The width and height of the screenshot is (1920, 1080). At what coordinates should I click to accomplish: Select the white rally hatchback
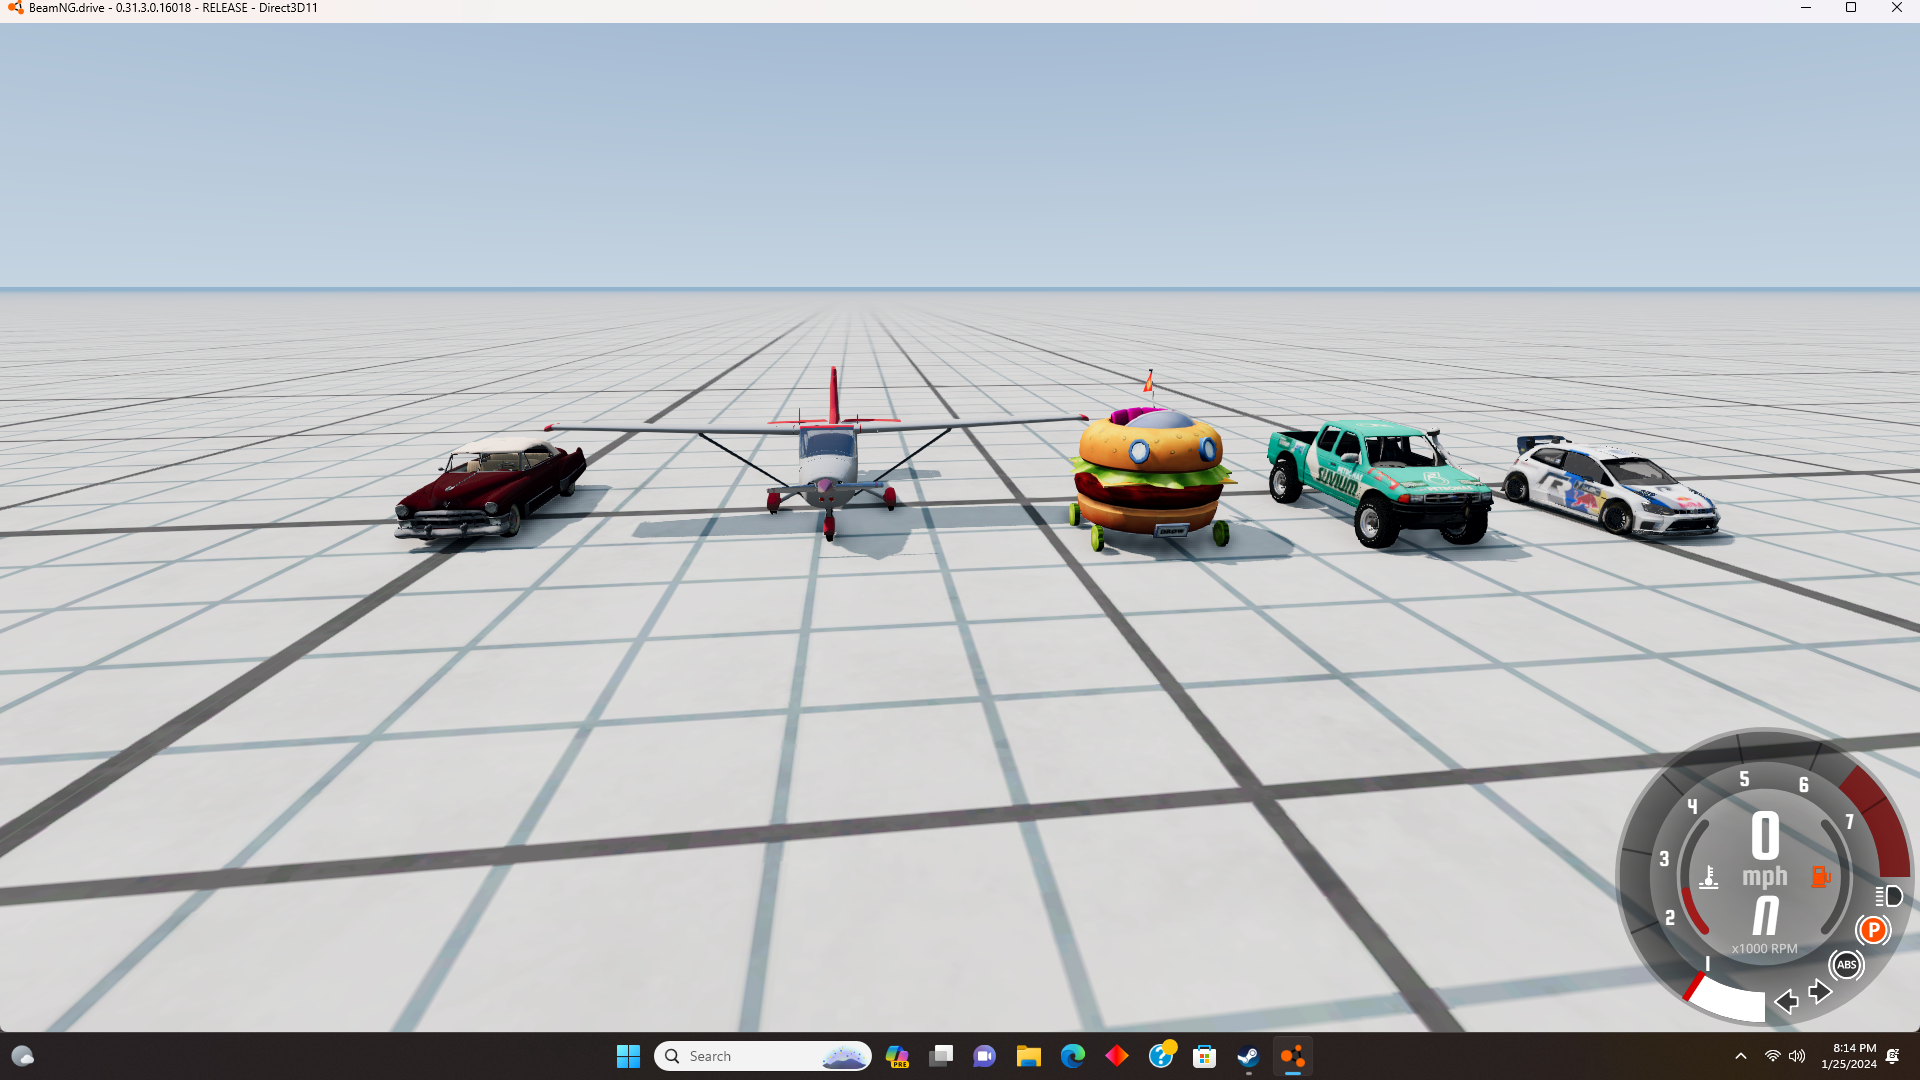pos(1611,486)
